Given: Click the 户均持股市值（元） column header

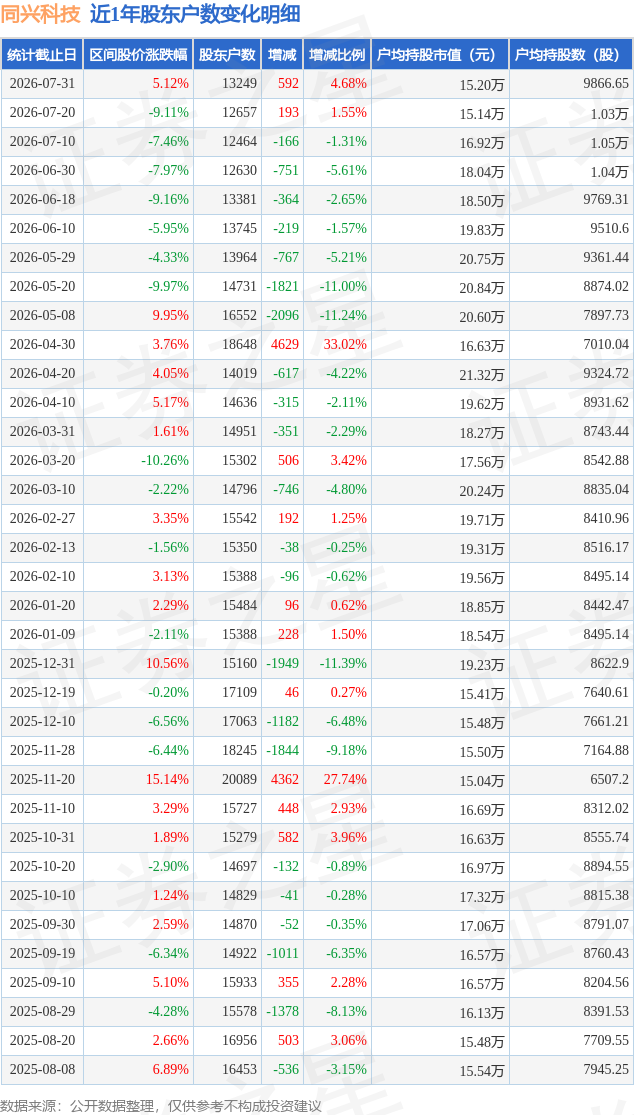Looking at the screenshot, I should coord(440,55).
